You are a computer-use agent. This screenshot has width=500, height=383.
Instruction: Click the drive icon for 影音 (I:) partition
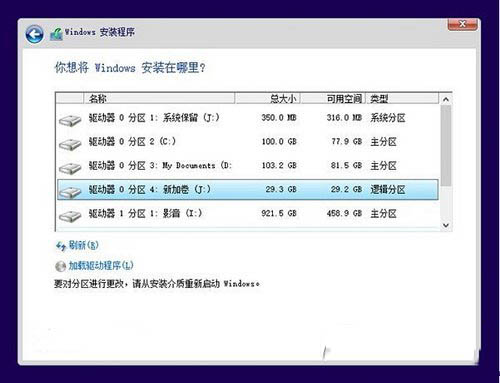tap(70, 216)
